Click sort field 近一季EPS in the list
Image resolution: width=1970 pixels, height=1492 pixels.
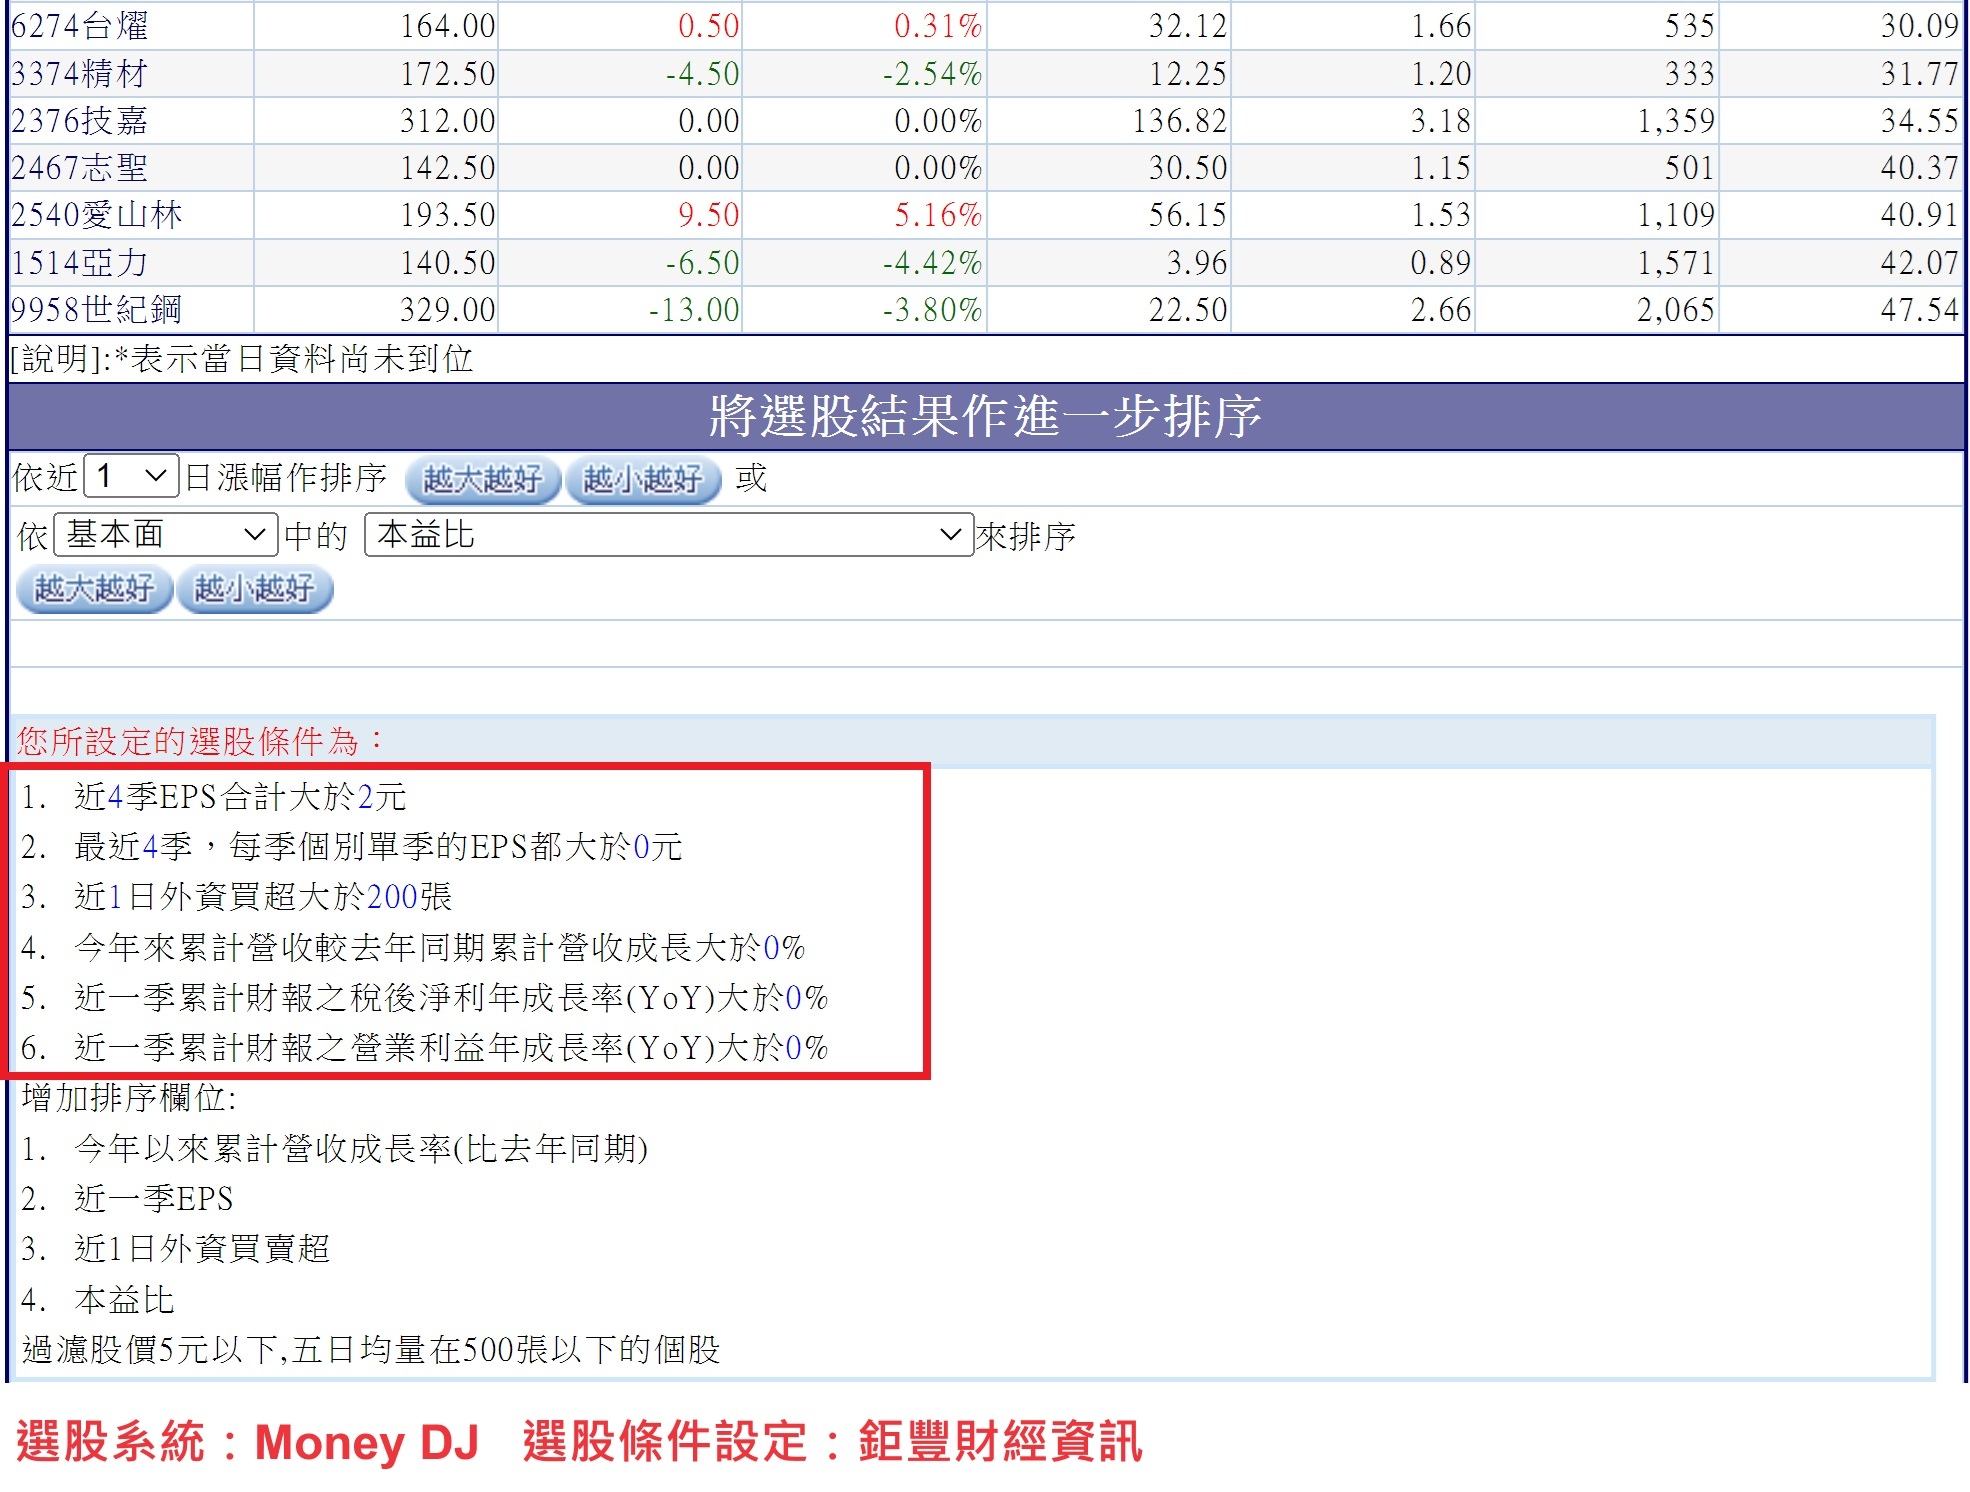click(153, 1199)
